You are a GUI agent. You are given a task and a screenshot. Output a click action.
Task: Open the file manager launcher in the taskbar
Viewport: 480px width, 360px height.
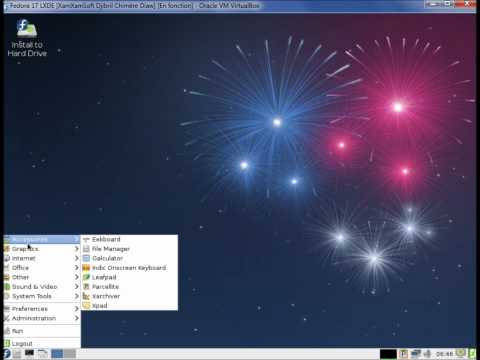click(17, 354)
